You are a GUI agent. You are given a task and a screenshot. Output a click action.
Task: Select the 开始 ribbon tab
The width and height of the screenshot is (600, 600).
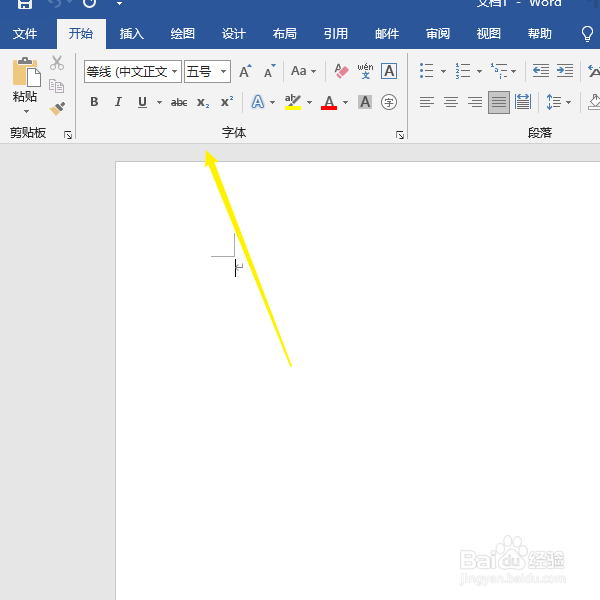(x=81, y=34)
